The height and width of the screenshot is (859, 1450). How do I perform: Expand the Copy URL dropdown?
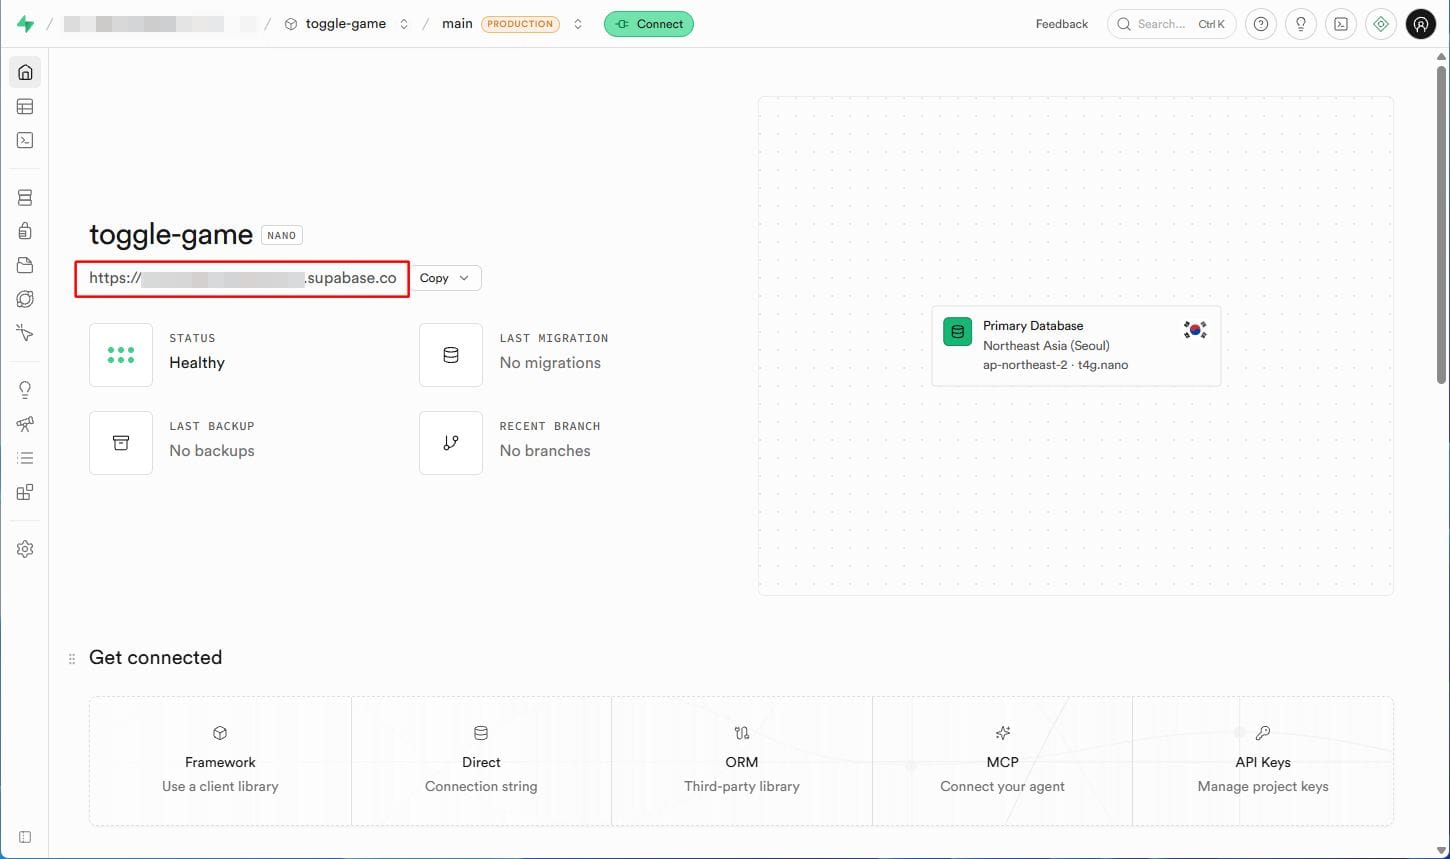(445, 278)
